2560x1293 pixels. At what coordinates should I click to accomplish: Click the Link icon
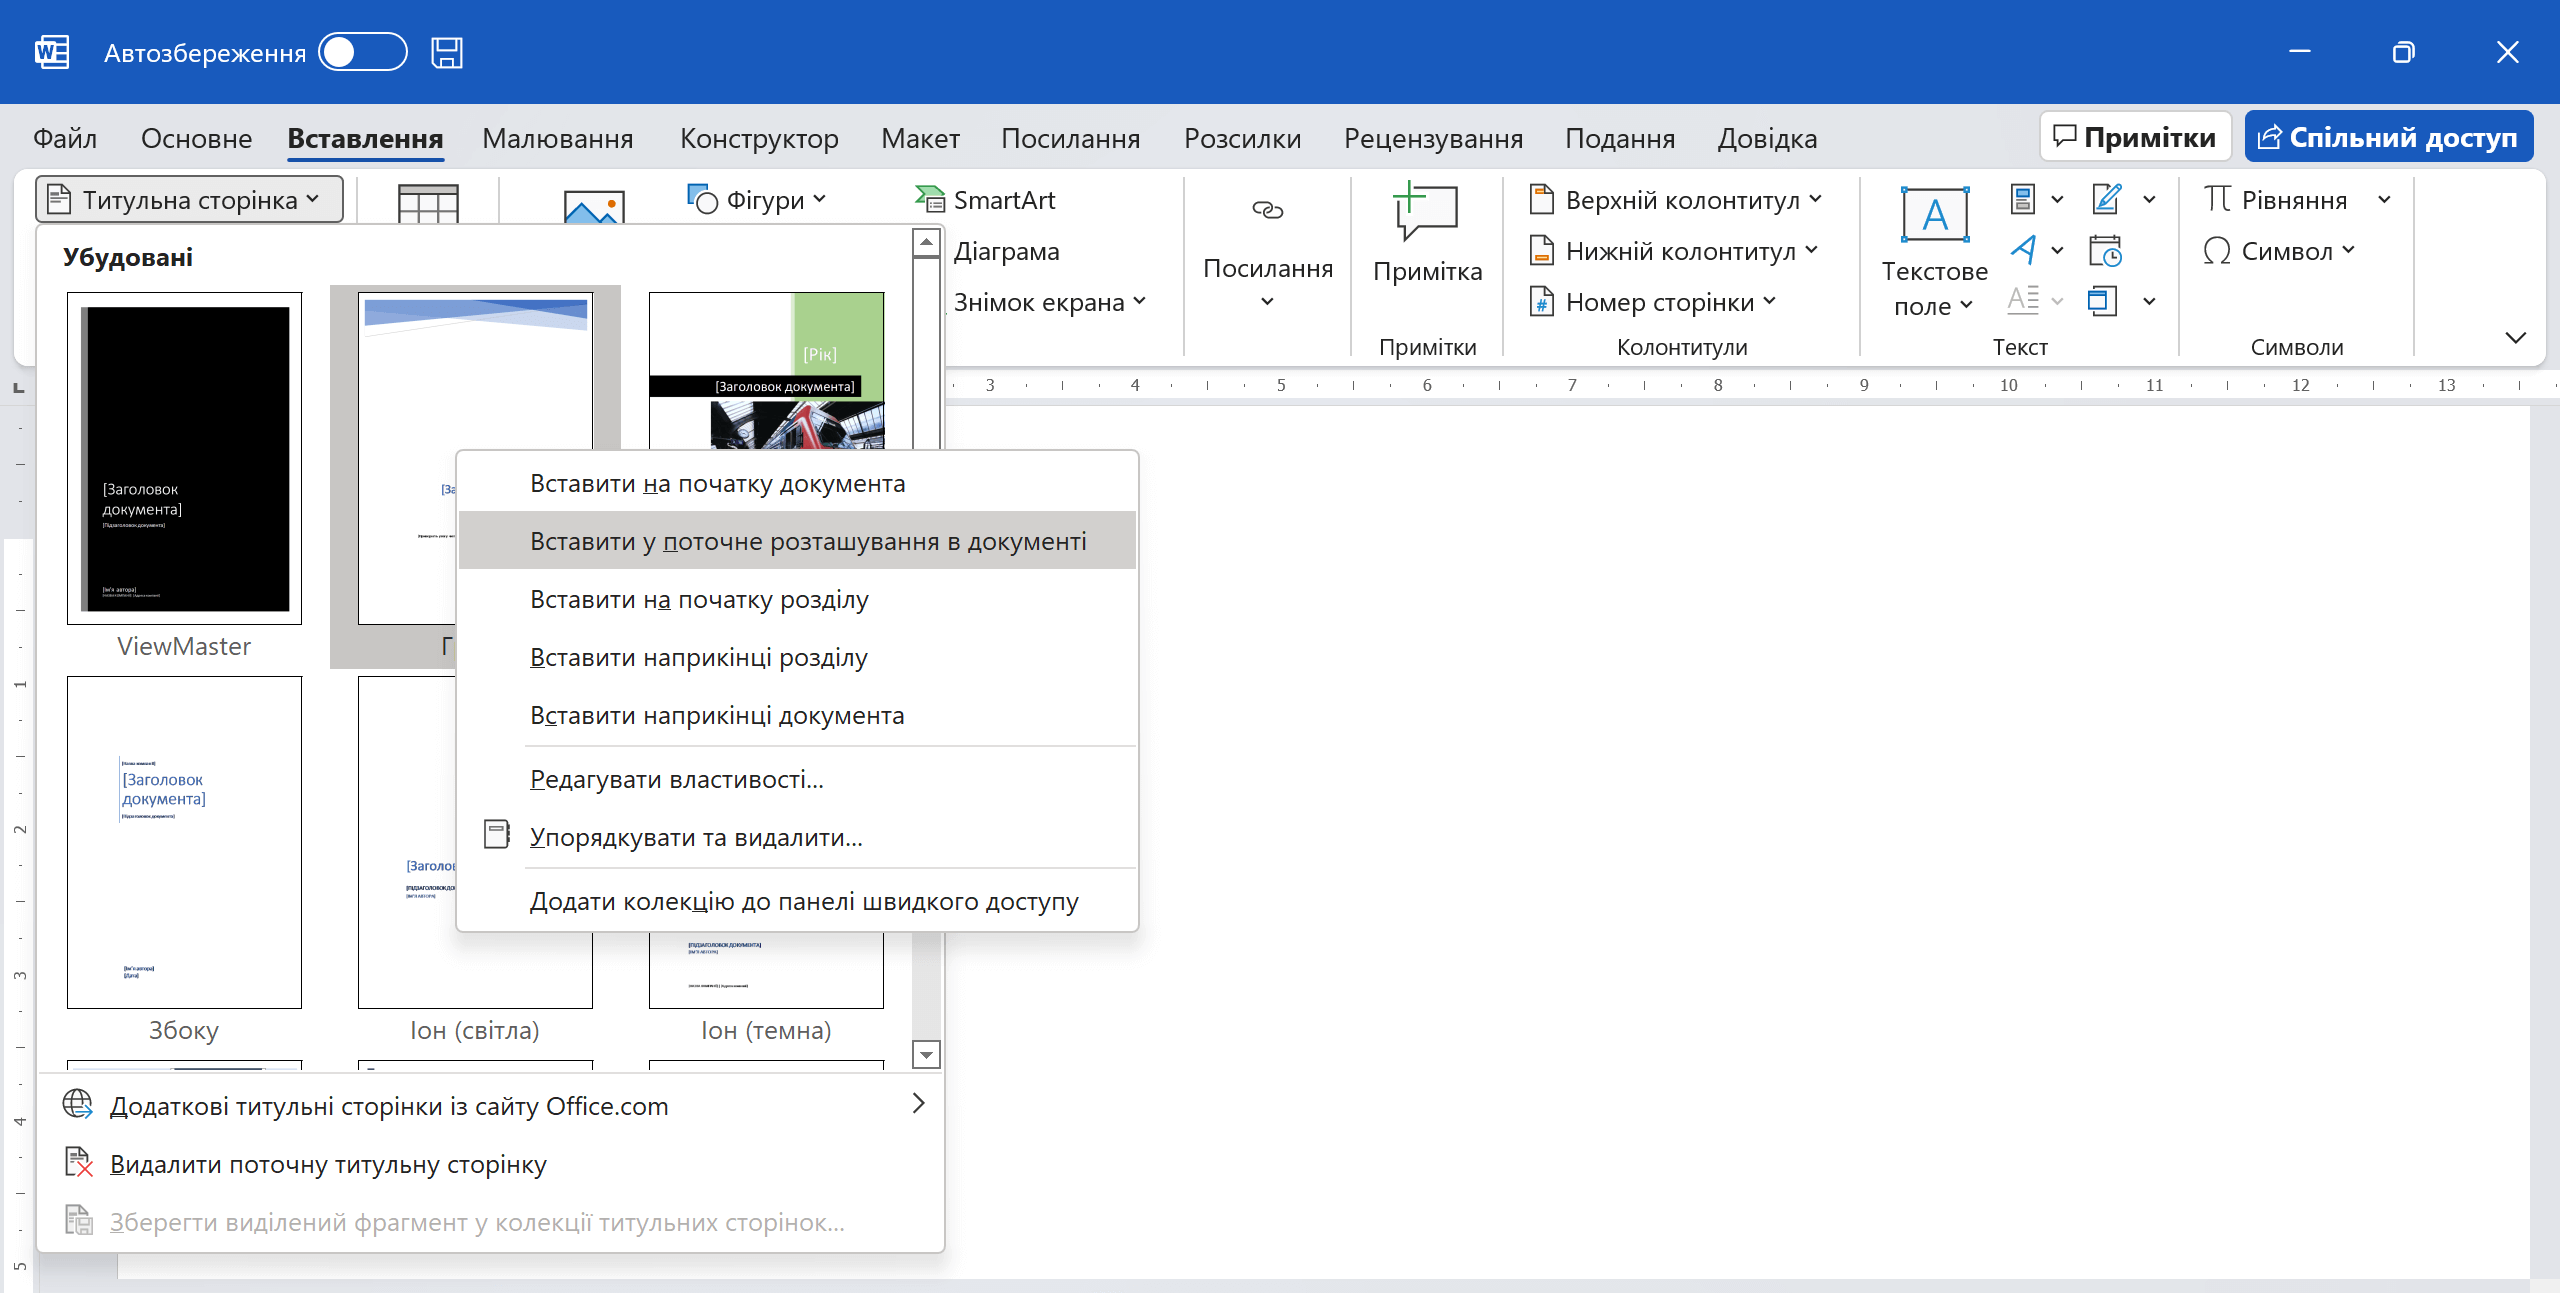[x=1267, y=210]
